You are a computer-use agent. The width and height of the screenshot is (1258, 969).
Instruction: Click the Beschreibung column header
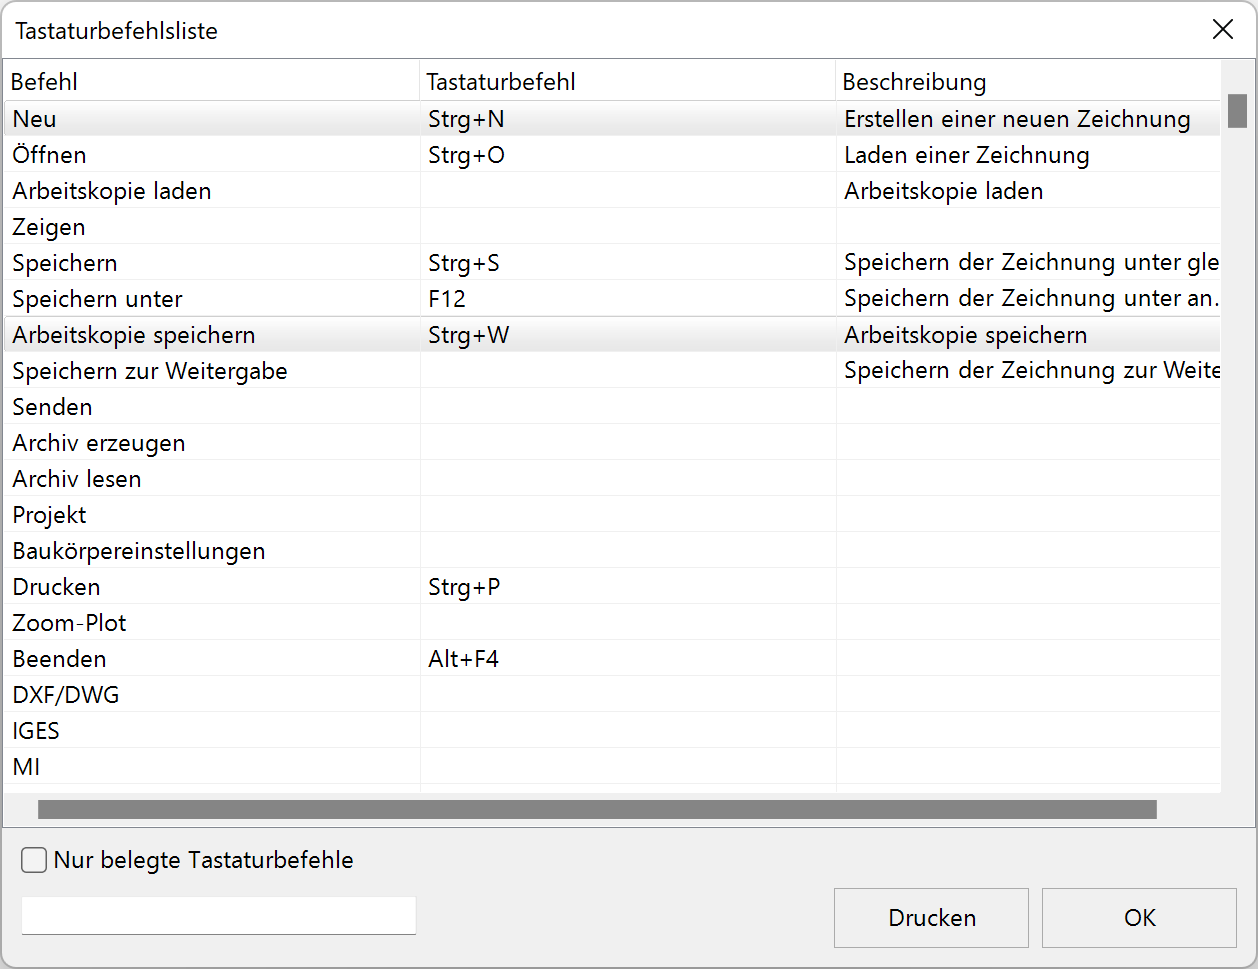[912, 81]
